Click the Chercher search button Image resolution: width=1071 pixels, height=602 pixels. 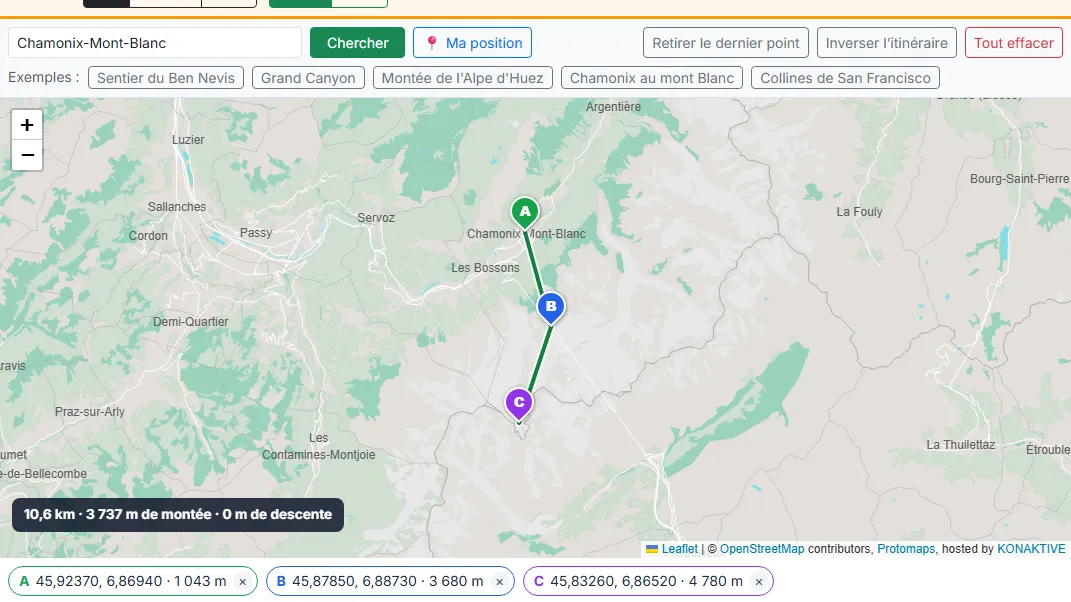coord(357,43)
